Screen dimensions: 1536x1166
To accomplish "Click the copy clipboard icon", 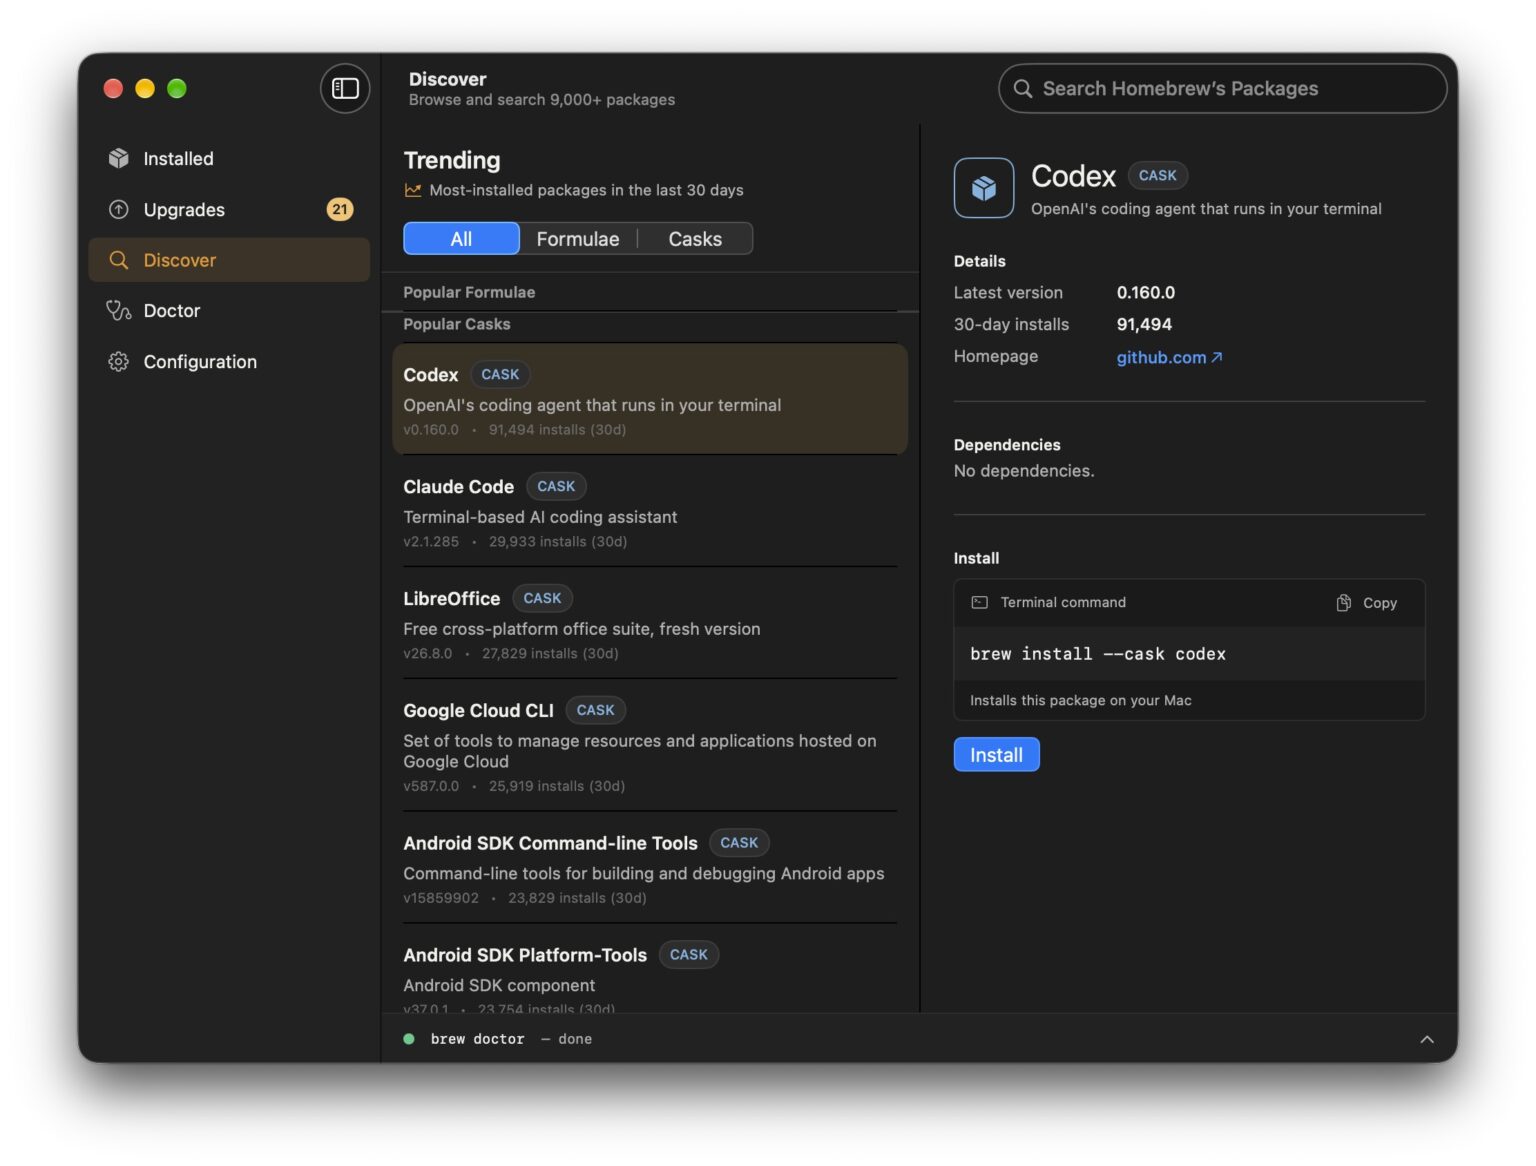I will tap(1344, 603).
